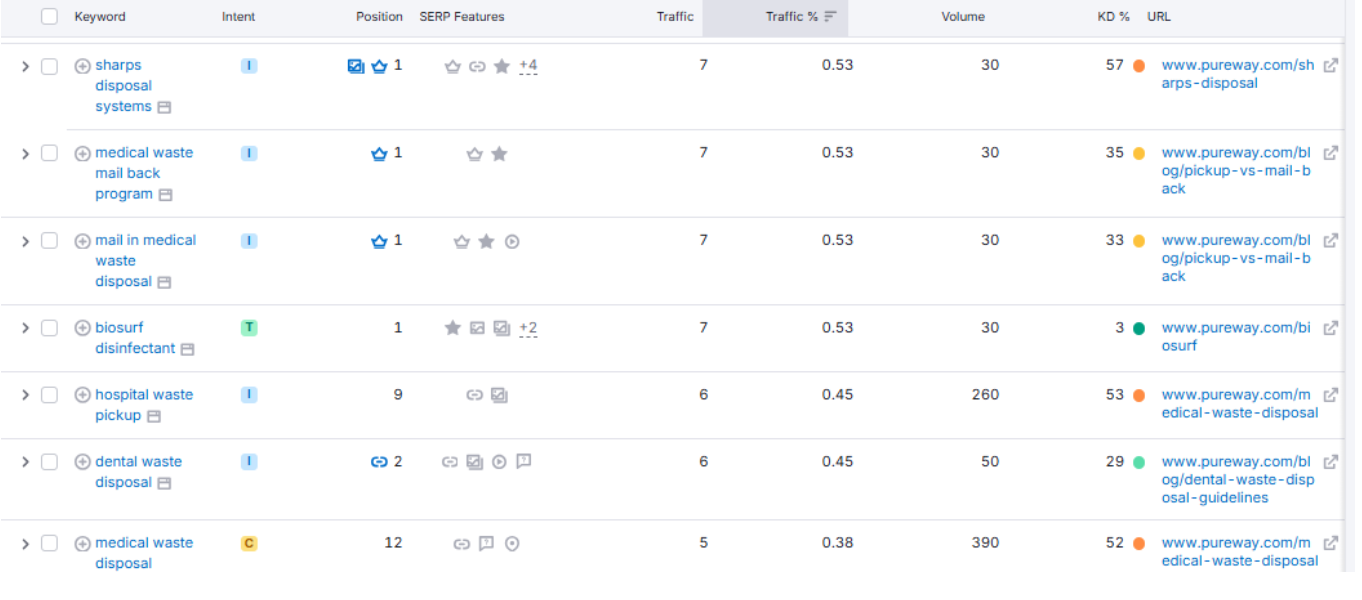Screen dimensions: 1362x600
Task: Click sitelinks icon beside dental waste disposal position
Action: click(379, 462)
